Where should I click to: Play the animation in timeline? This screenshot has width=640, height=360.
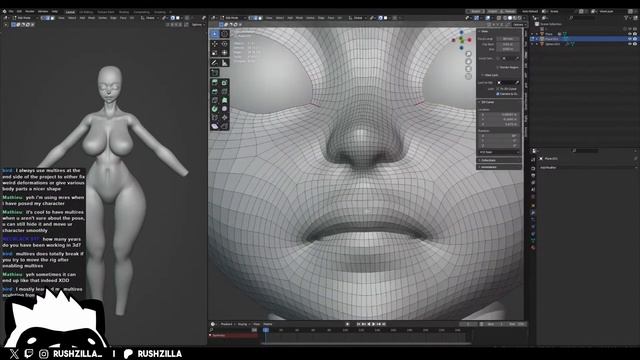373,324
